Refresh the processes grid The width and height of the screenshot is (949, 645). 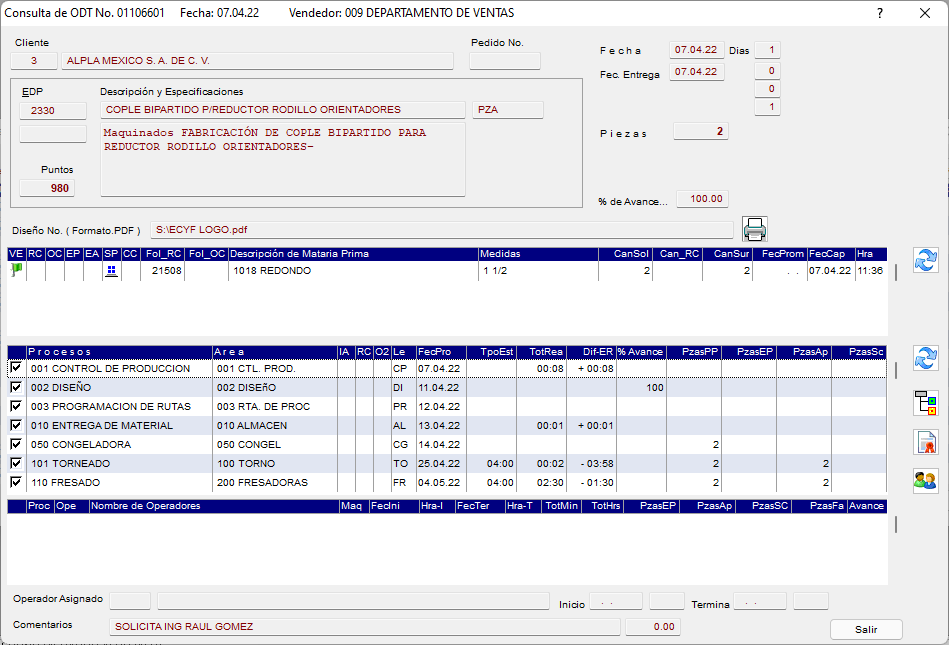(x=926, y=358)
